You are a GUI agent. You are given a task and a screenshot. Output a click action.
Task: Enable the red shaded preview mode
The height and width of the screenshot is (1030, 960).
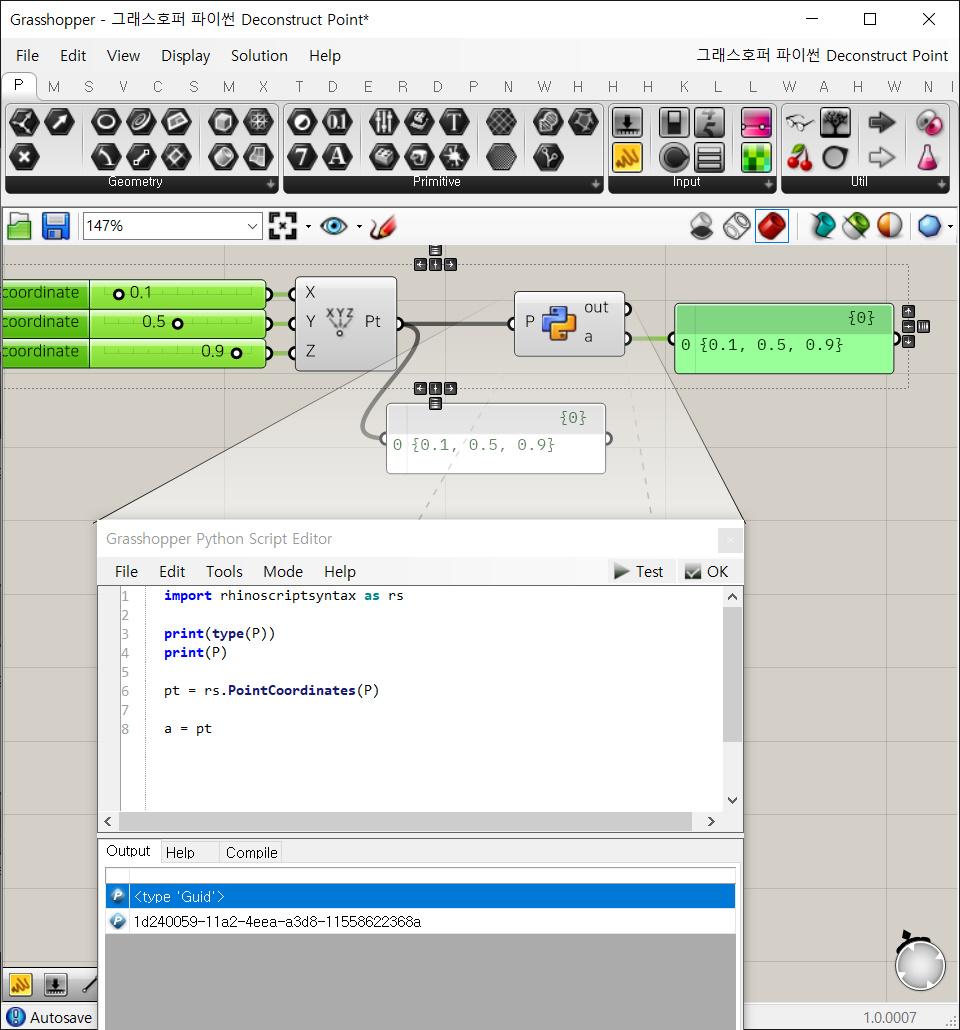[772, 226]
